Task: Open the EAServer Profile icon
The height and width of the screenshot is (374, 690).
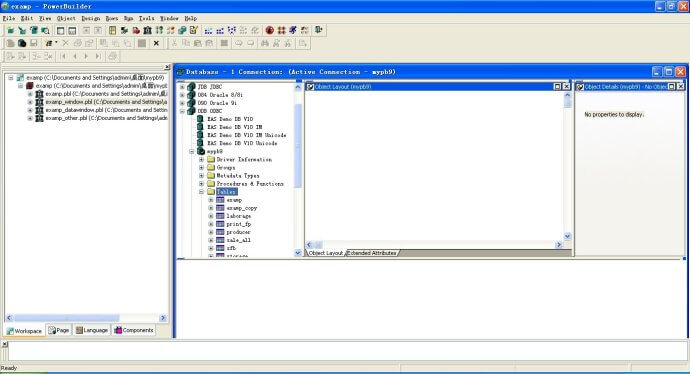Action: pos(170,30)
